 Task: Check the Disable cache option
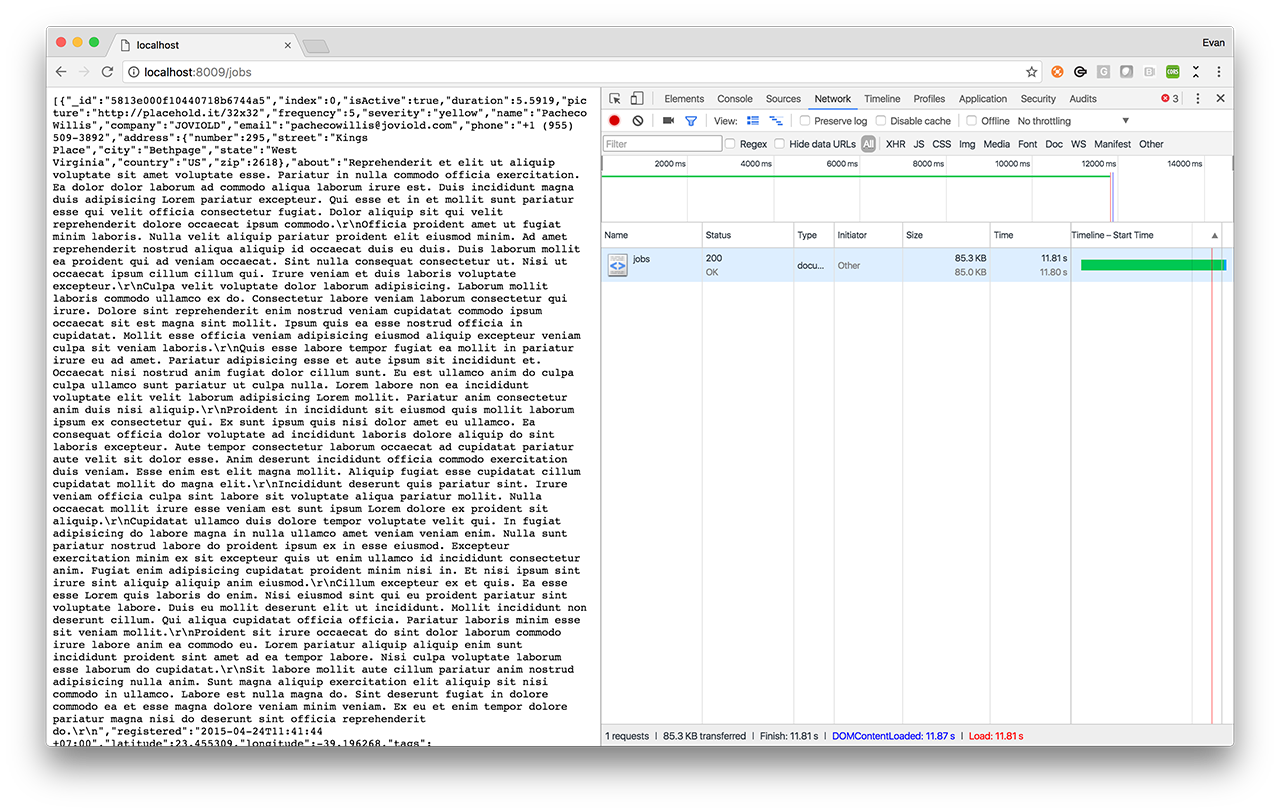click(x=881, y=121)
